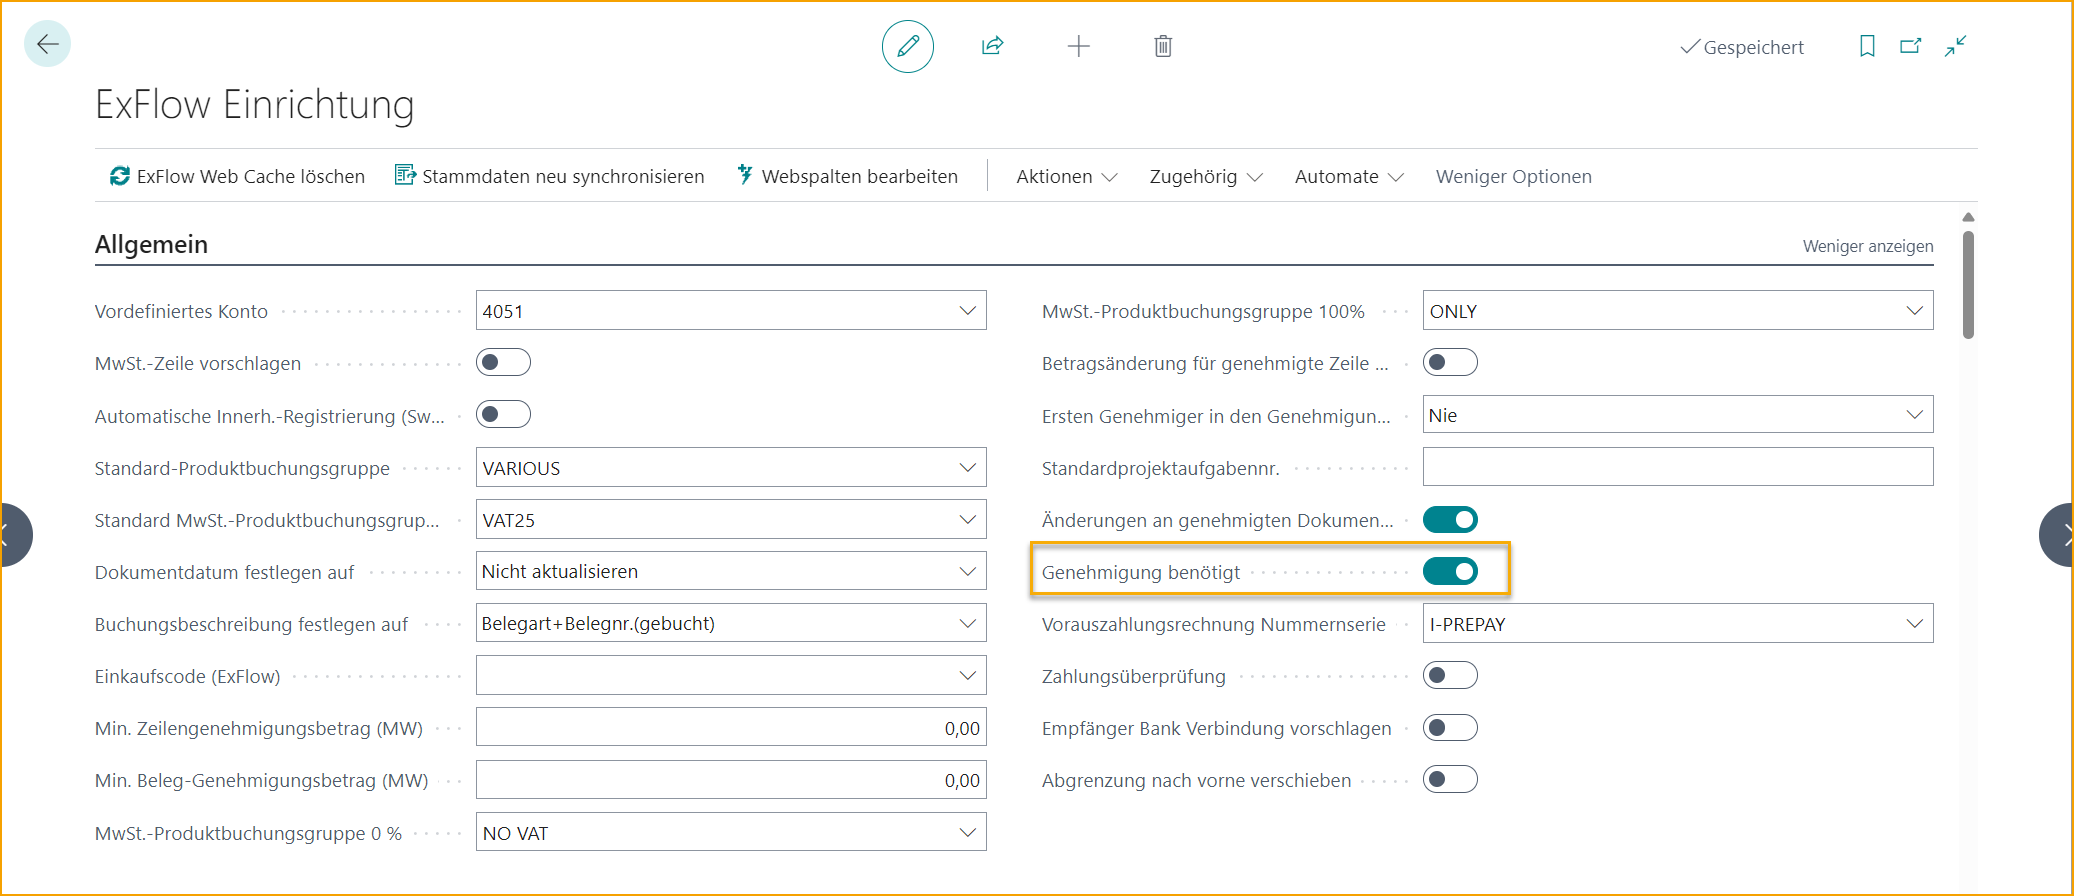Open Ersten Genehmiger Nie dropdown

(1914, 415)
